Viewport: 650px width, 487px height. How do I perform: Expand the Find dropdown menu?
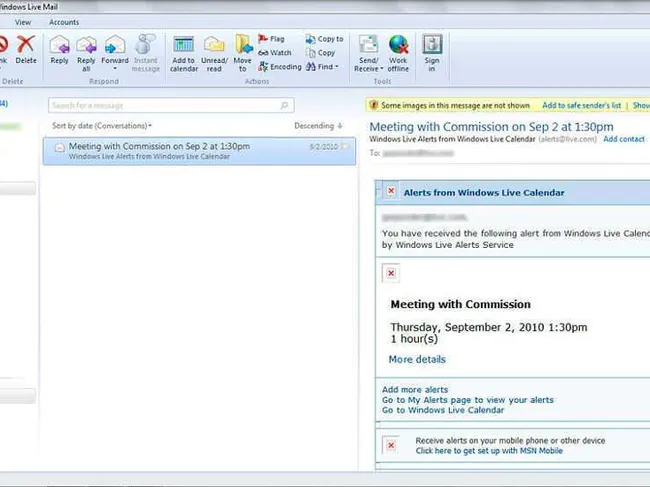[327, 67]
